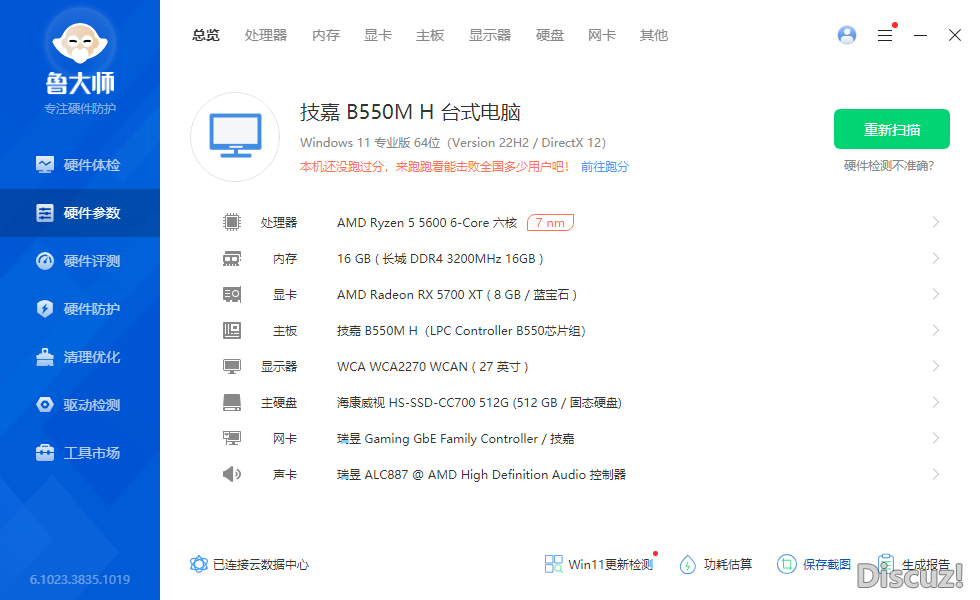Click the monitor icon in 显示器 row
The height and width of the screenshot is (600, 980).
pos(232,366)
